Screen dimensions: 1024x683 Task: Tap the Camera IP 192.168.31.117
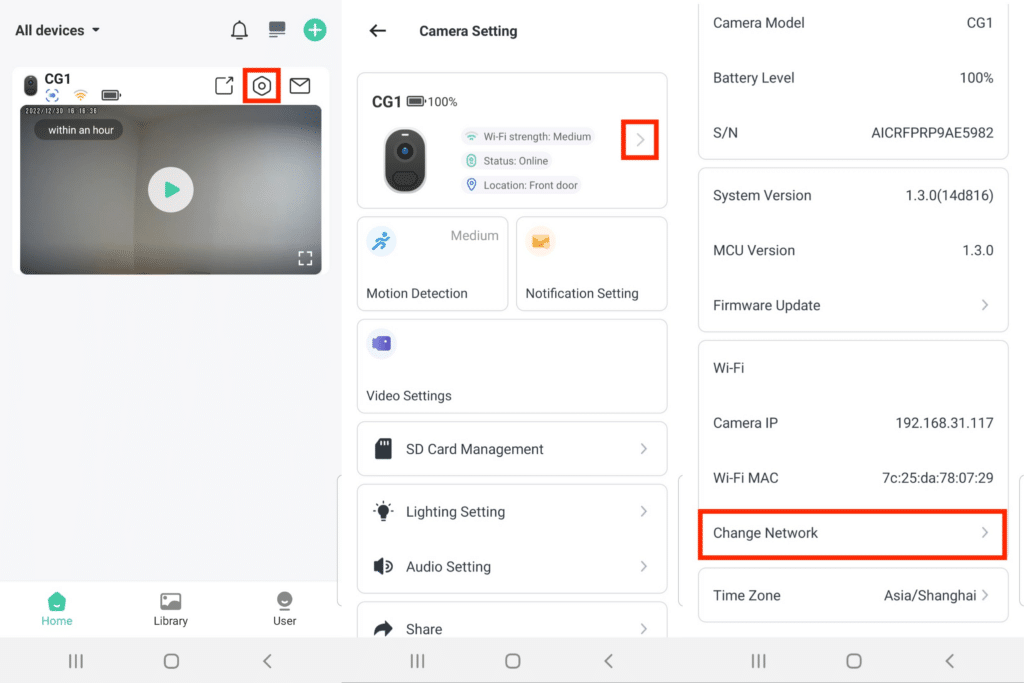coord(944,422)
